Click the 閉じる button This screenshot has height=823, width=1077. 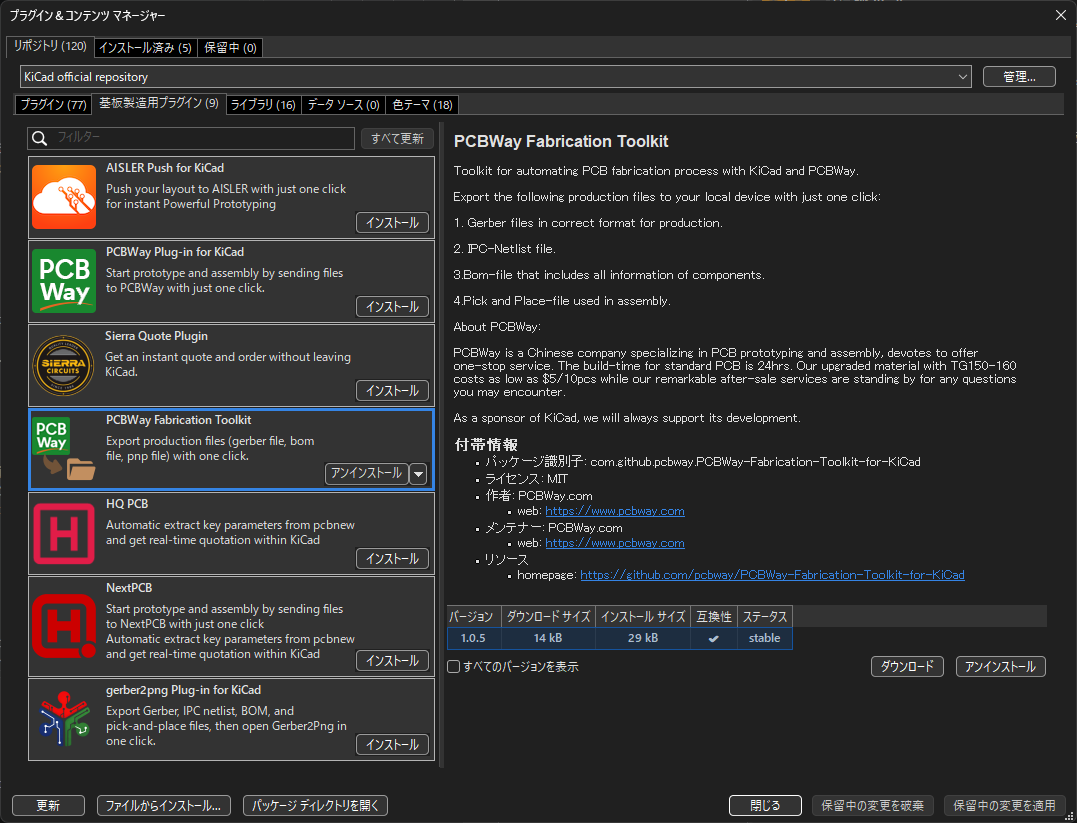coord(765,805)
